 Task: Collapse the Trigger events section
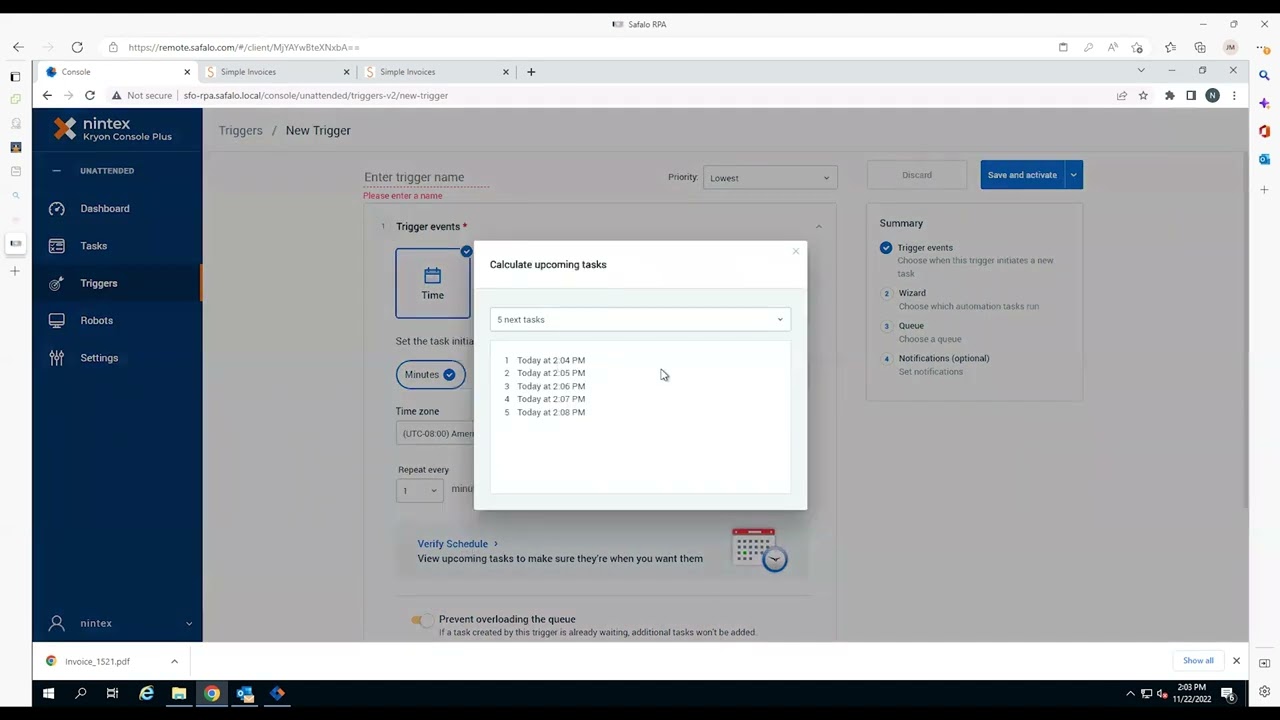(x=818, y=227)
